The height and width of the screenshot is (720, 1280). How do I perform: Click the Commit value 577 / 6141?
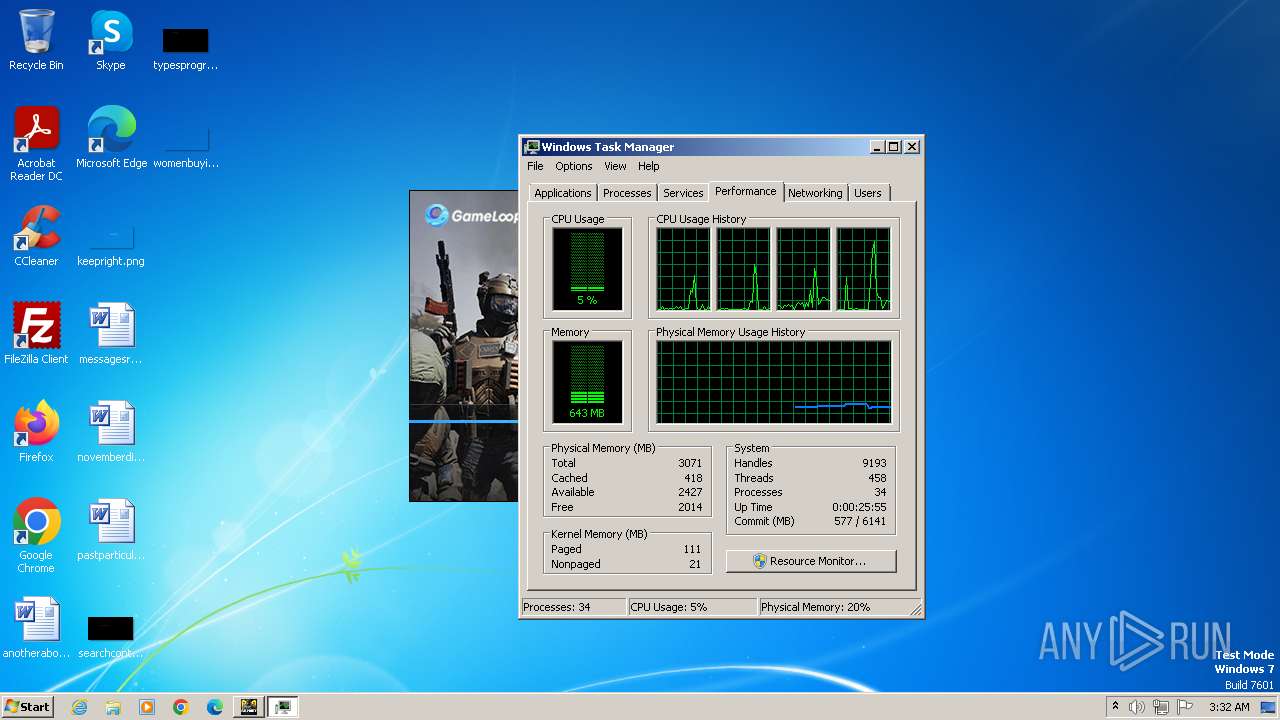click(861, 521)
